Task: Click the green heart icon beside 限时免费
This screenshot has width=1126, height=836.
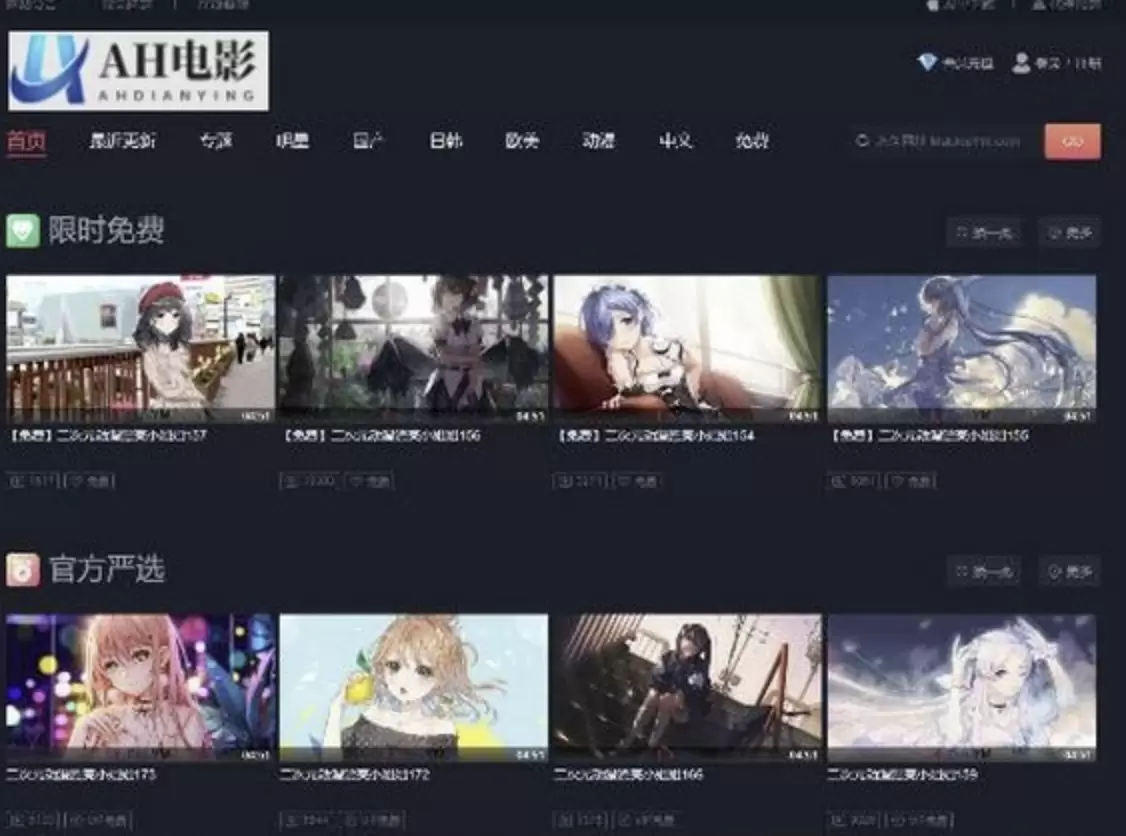Action: point(23,231)
